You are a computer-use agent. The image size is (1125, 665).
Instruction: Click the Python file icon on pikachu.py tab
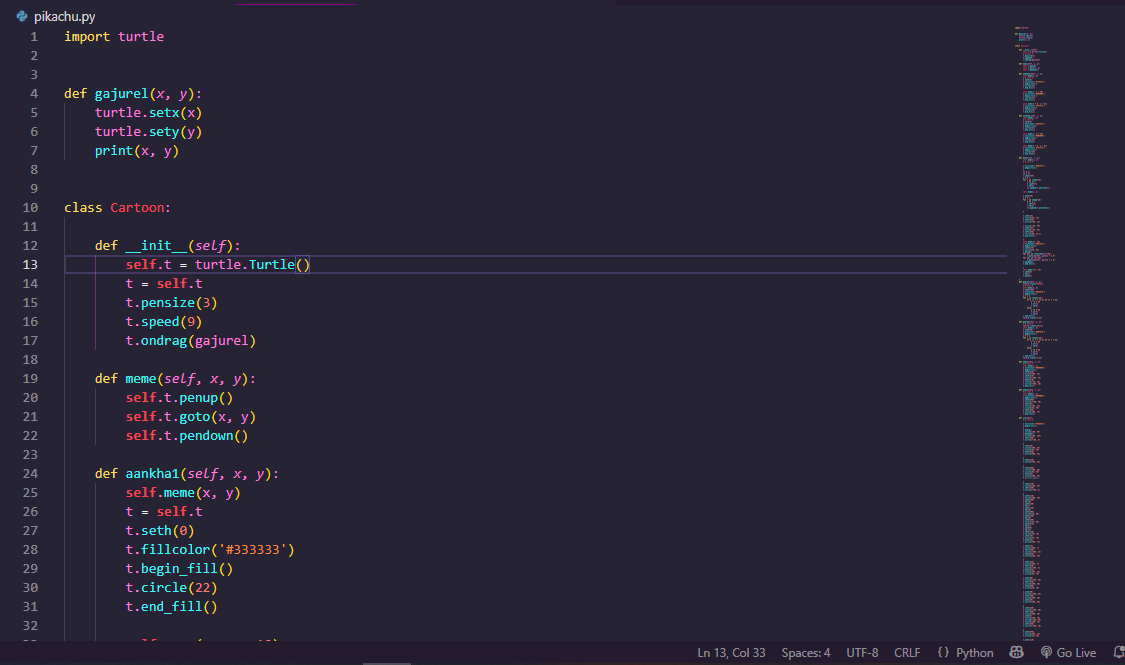coord(22,16)
